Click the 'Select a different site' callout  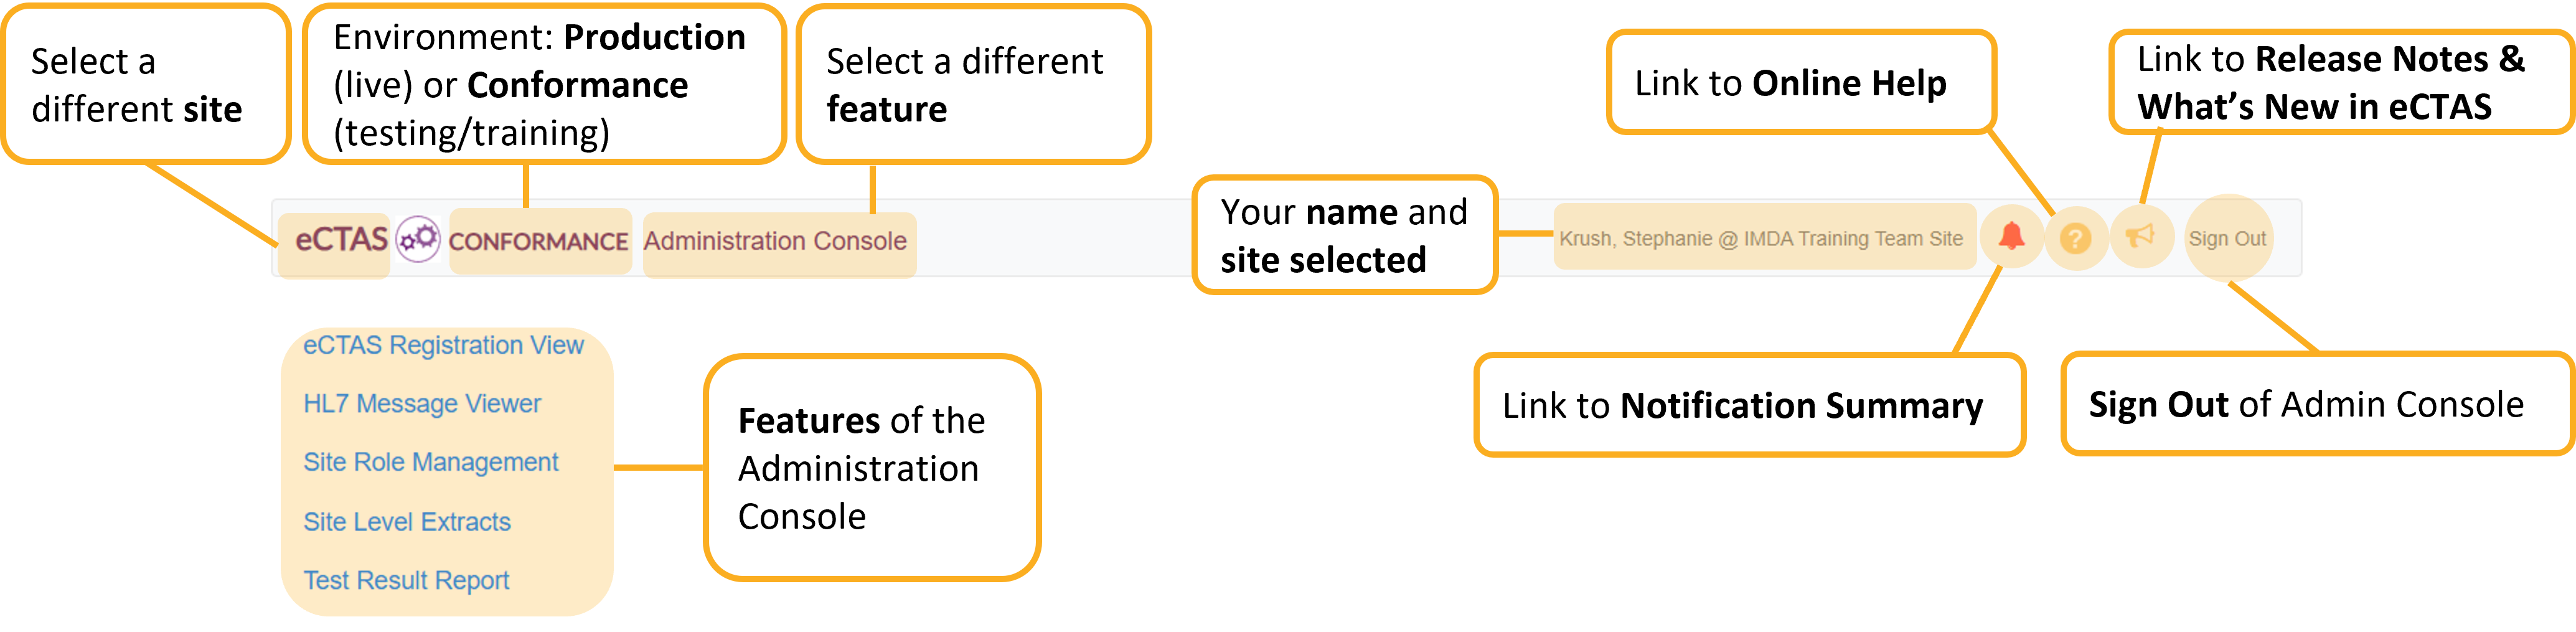[x=145, y=85]
